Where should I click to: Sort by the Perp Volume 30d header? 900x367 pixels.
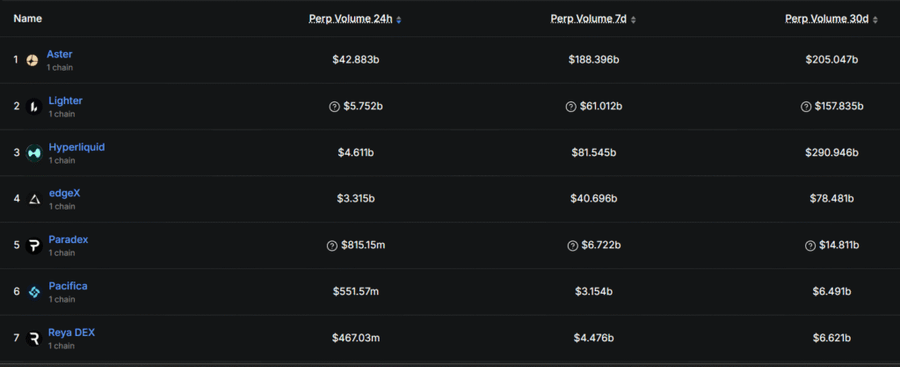tap(827, 19)
